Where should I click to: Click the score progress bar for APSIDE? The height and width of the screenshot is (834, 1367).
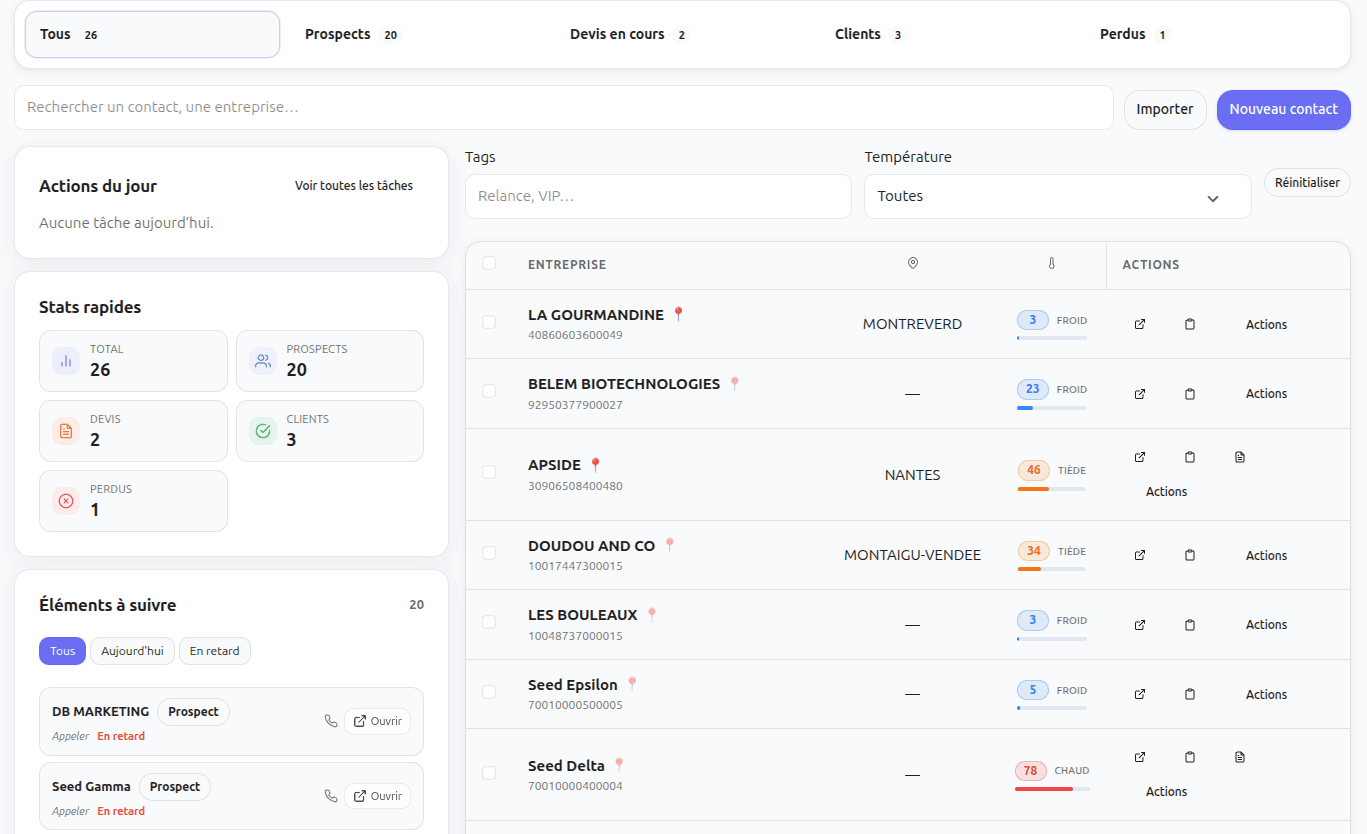click(1051, 488)
